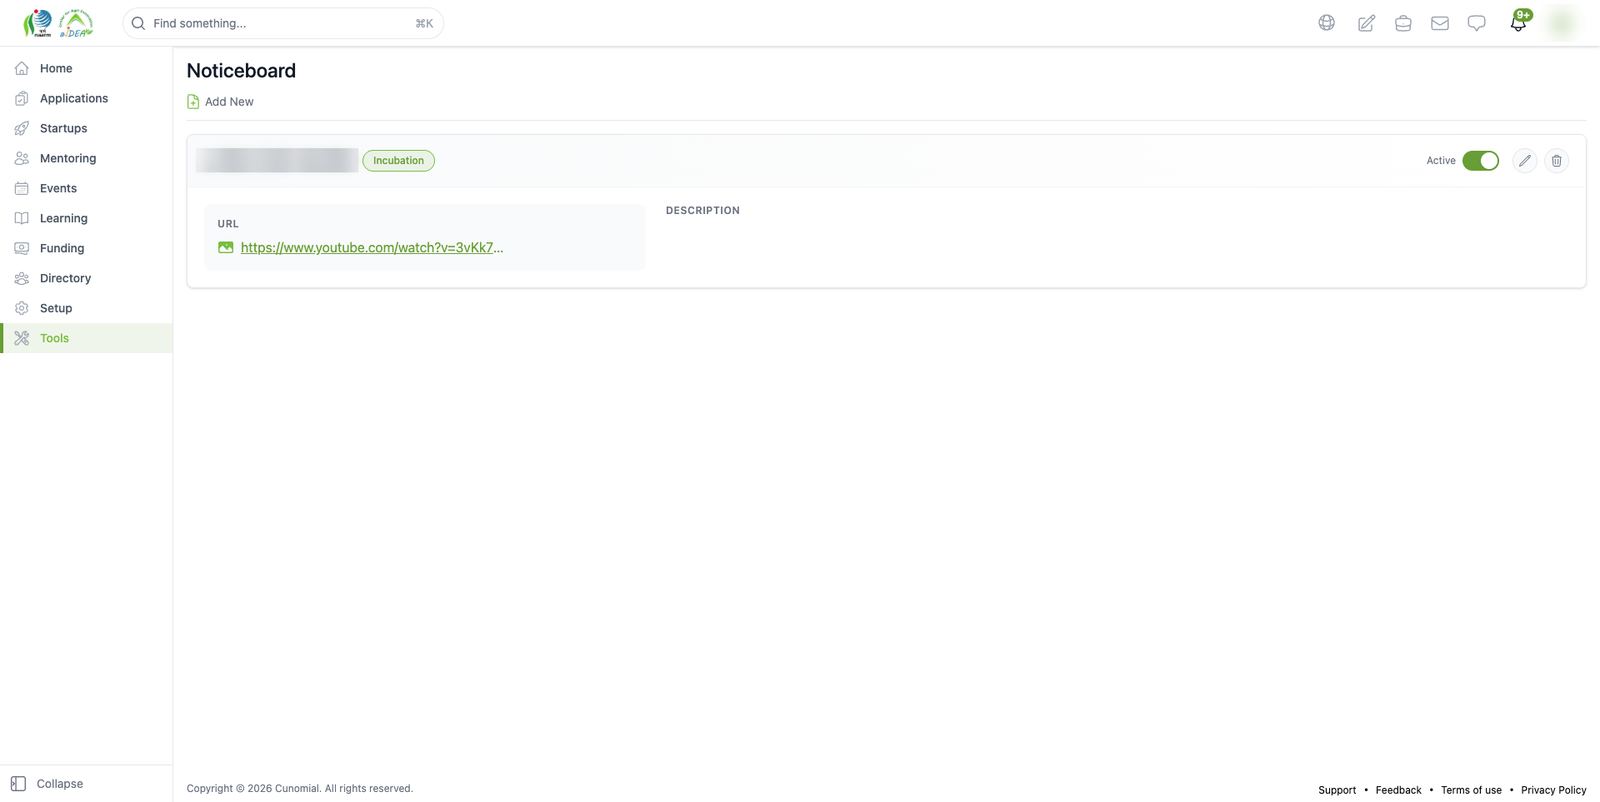Edit the Incubation notice with pencil icon
This screenshot has height=802, width=1600.
pos(1524,160)
